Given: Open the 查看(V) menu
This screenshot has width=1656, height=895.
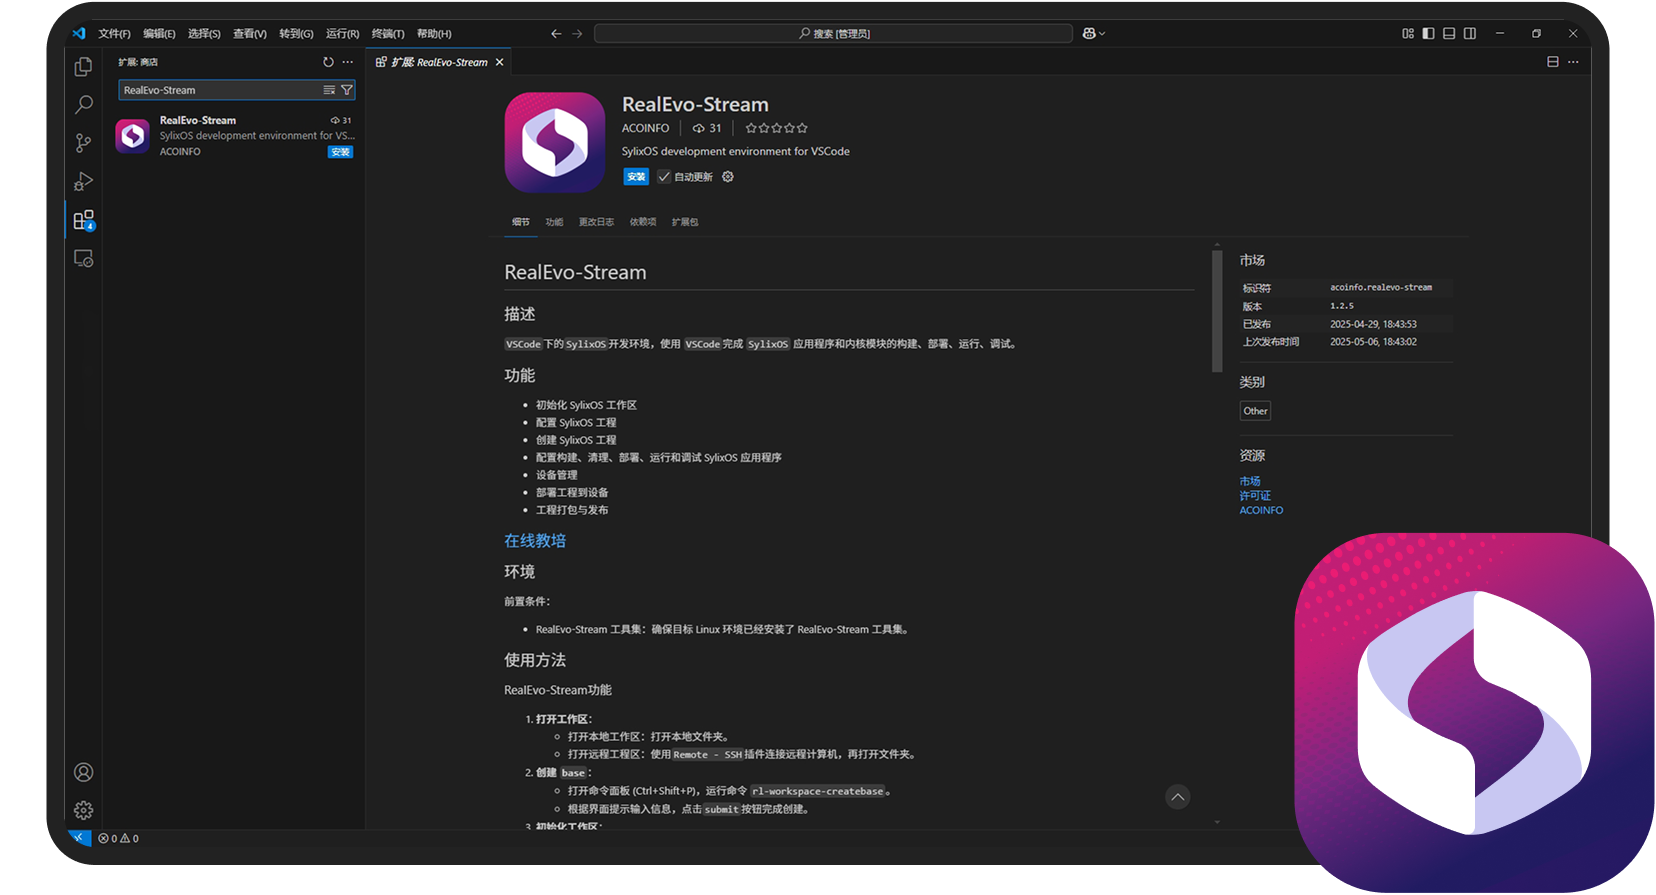Looking at the screenshot, I should [250, 34].
